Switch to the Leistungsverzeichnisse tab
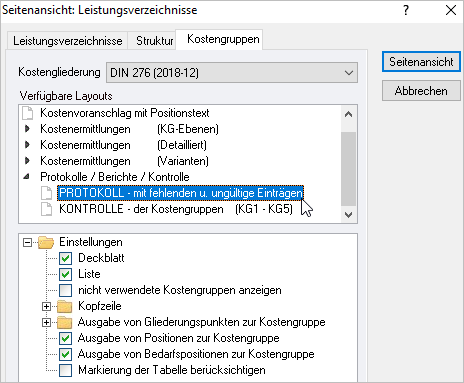This screenshot has width=464, height=383. (68, 41)
